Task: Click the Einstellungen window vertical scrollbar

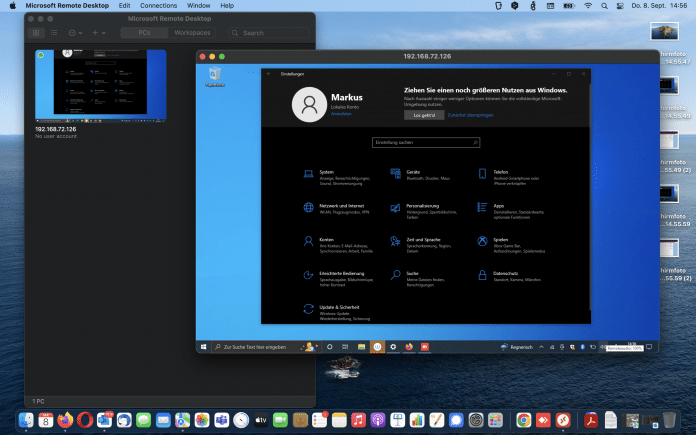Action: (x=589, y=198)
